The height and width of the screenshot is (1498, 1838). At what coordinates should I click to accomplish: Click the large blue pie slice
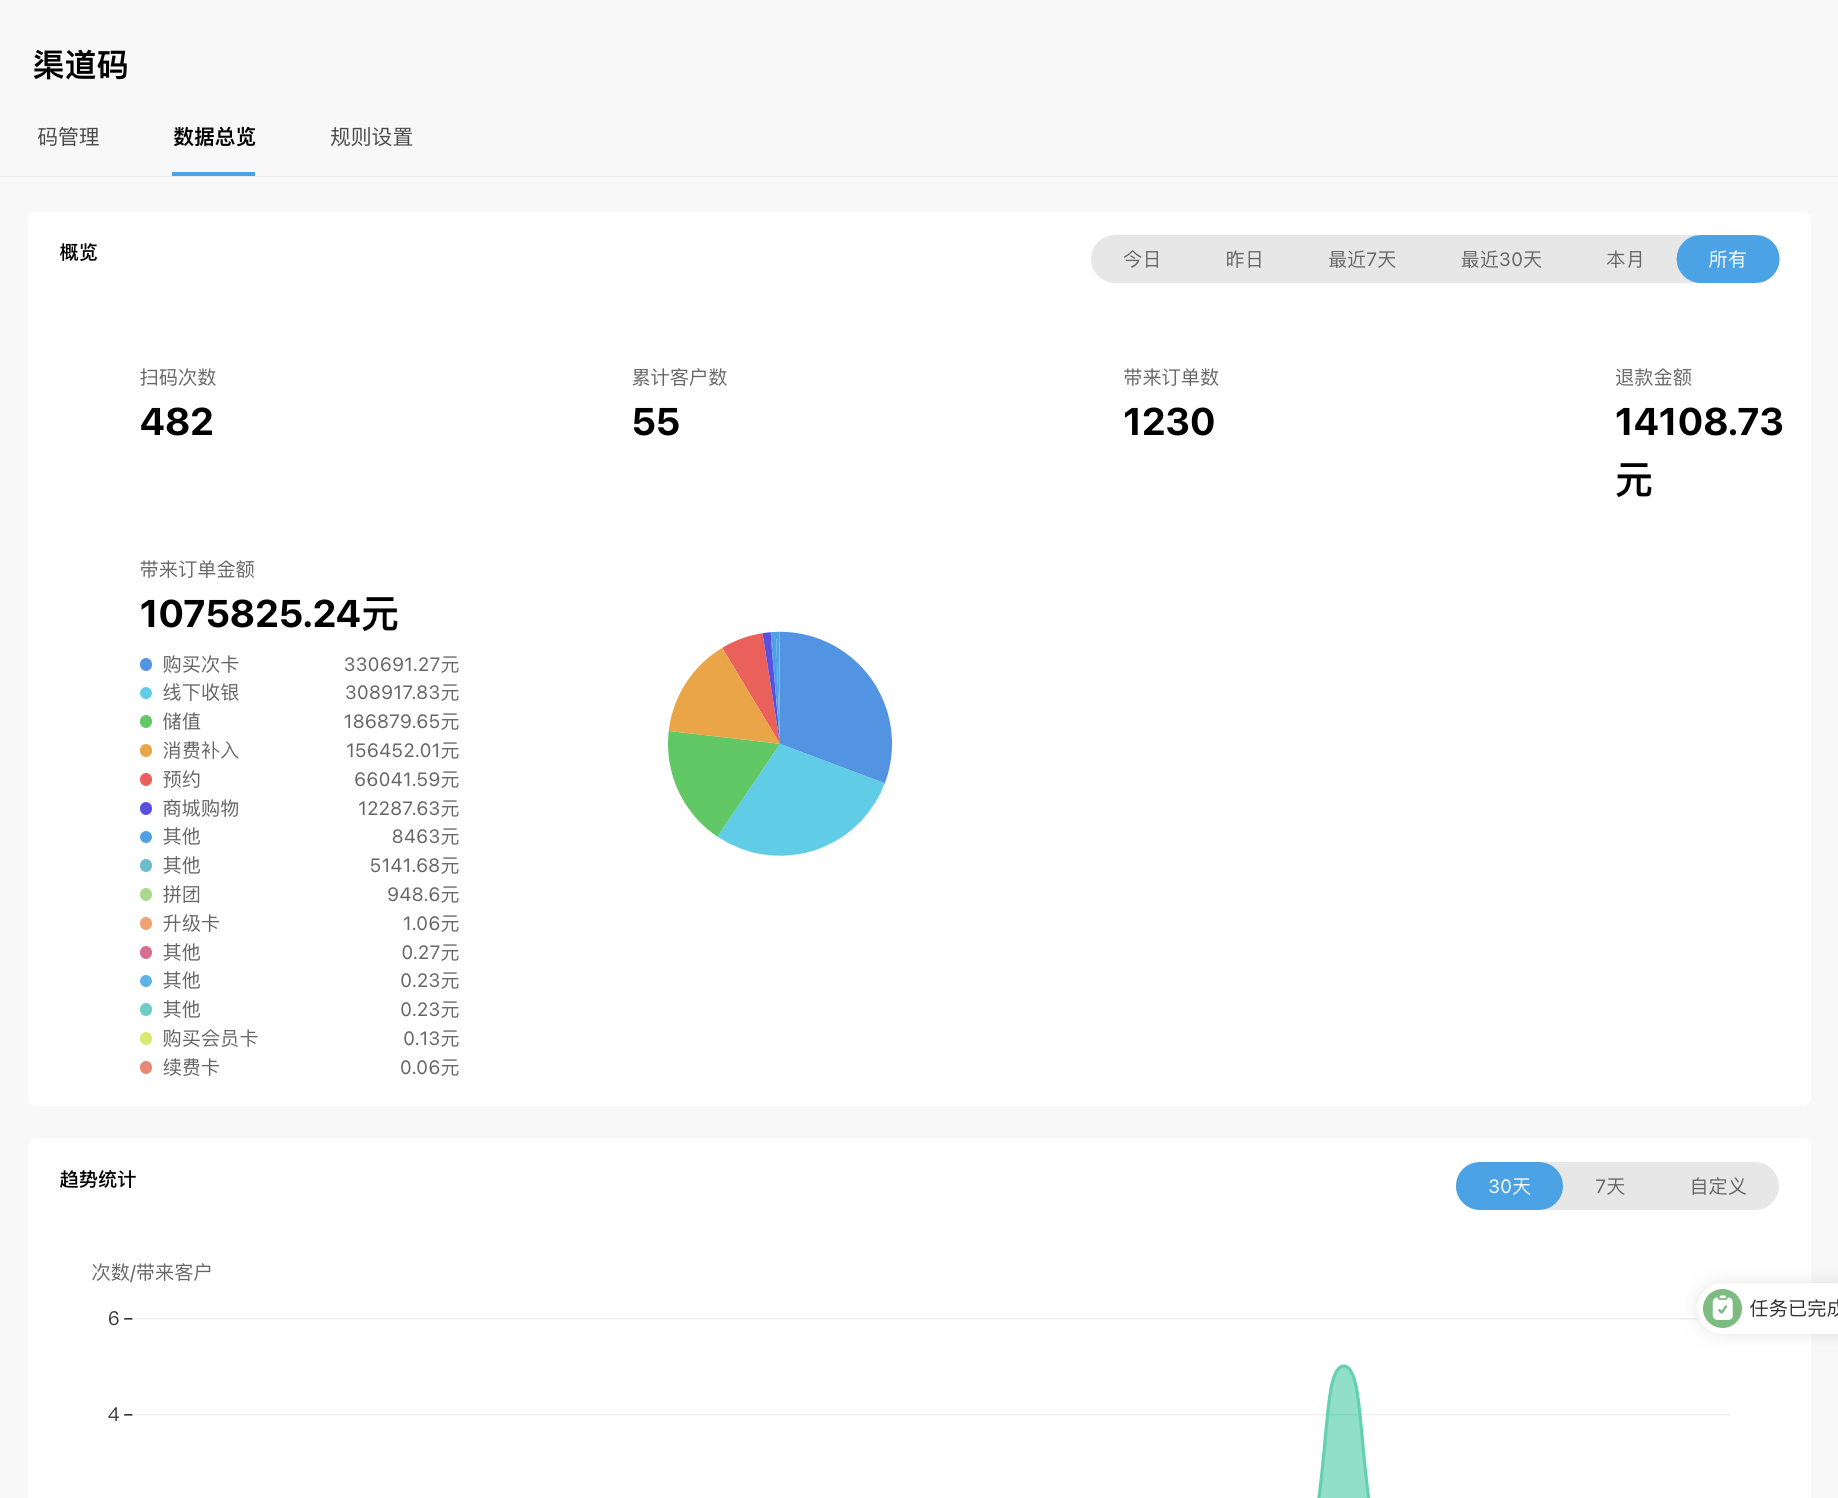click(x=835, y=705)
